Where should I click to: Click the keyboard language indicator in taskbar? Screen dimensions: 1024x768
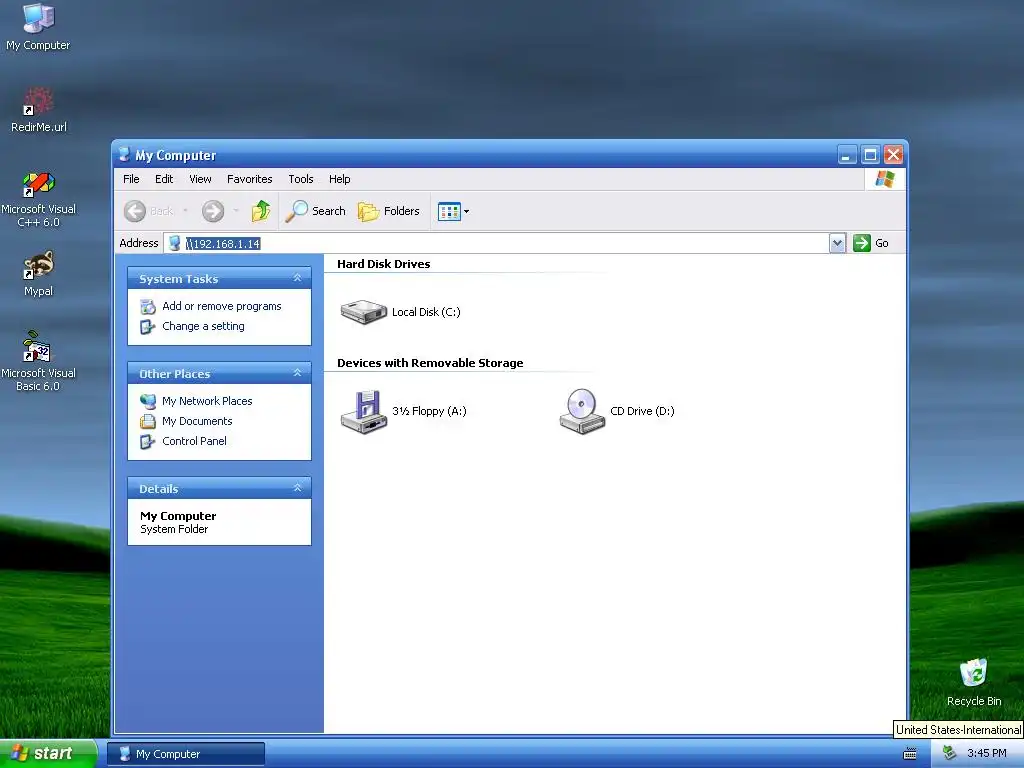tap(910, 754)
